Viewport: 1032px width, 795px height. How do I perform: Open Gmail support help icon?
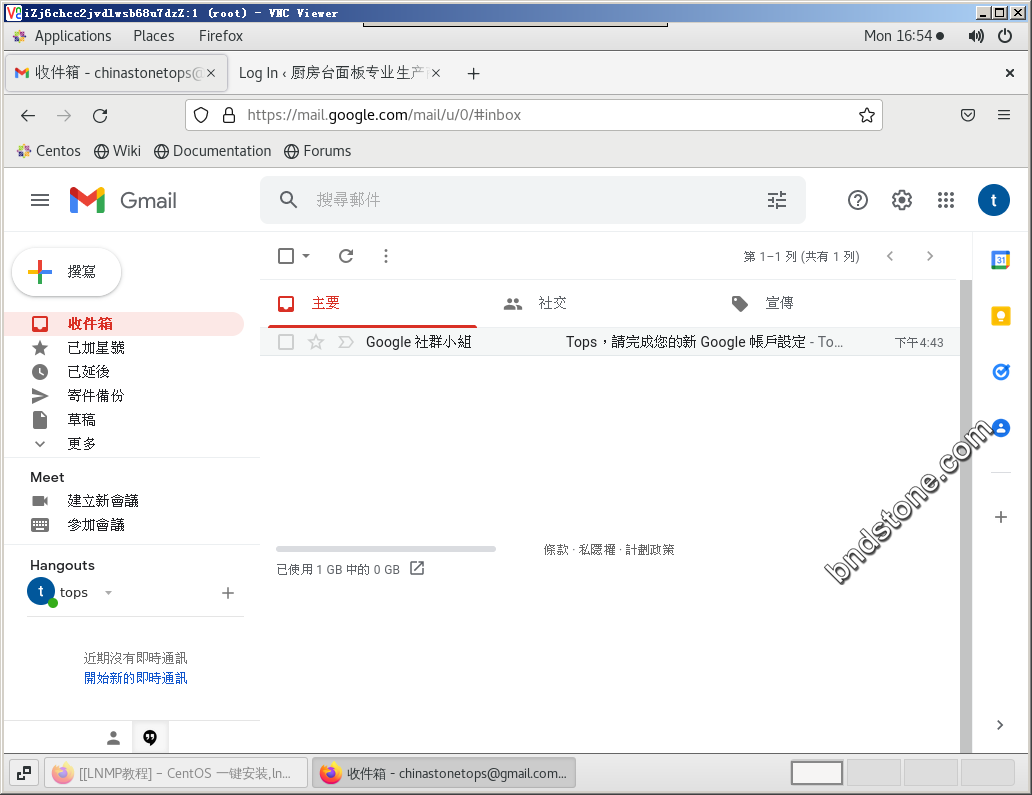[x=858, y=200]
